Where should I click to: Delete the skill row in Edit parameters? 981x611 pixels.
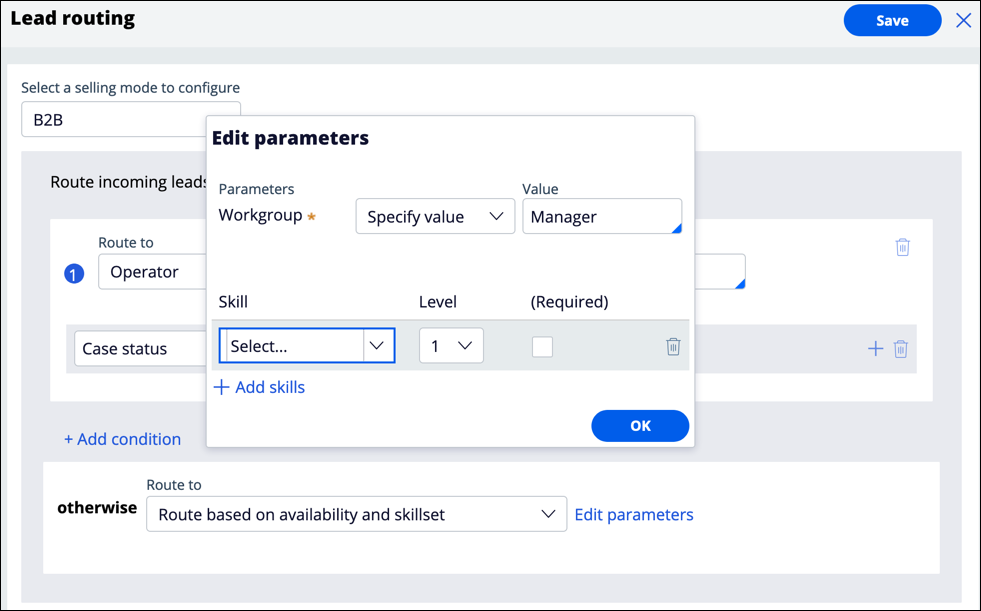(x=673, y=346)
